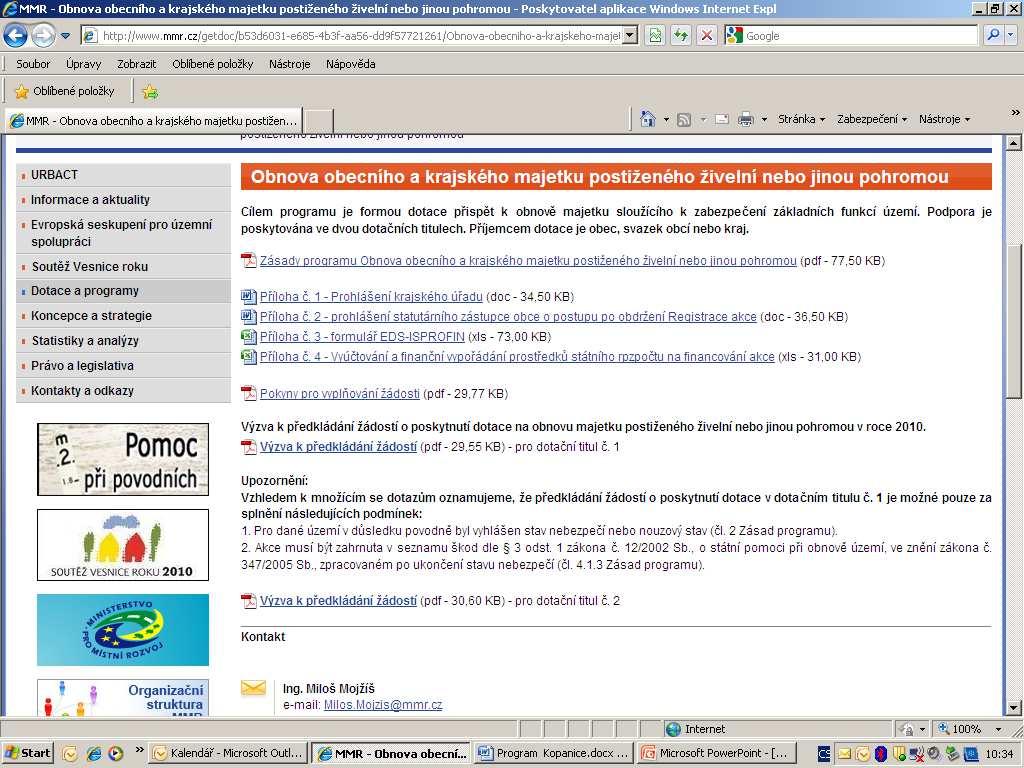Click Excel icon beside Příloha č. 3
The image size is (1024, 768).
(x=249, y=336)
